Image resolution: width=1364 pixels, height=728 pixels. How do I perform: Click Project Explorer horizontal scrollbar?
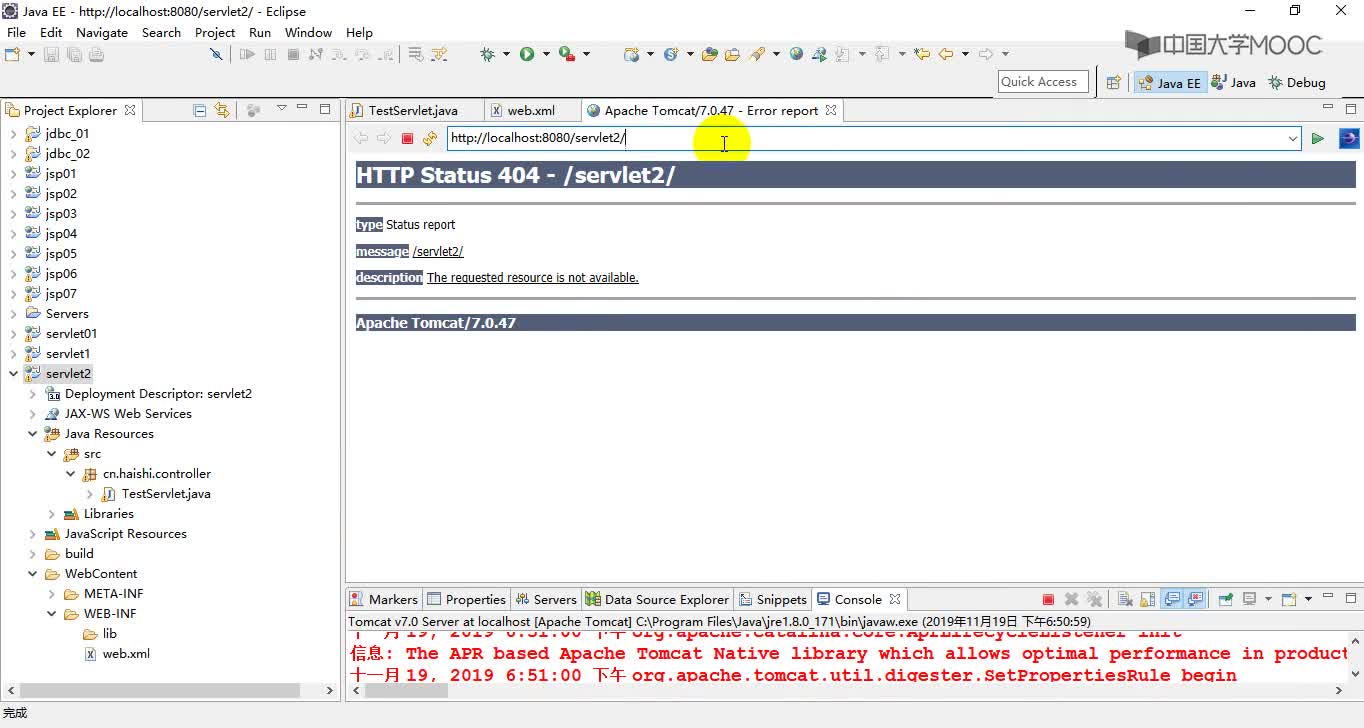(160, 690)
